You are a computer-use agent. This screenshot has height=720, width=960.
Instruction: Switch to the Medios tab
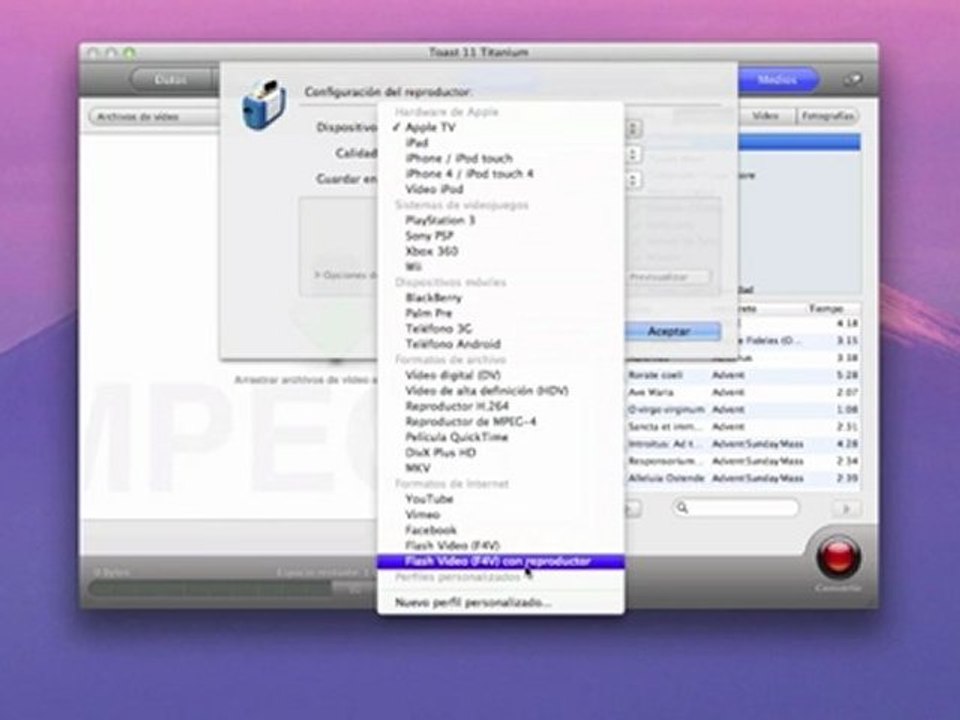coord(778,80)
